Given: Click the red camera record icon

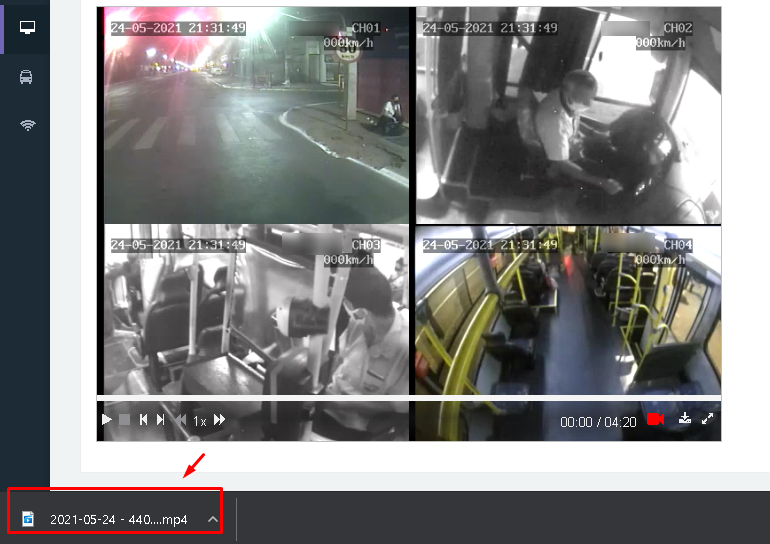Looking at the screenshot, I should (x=656, y=420).
